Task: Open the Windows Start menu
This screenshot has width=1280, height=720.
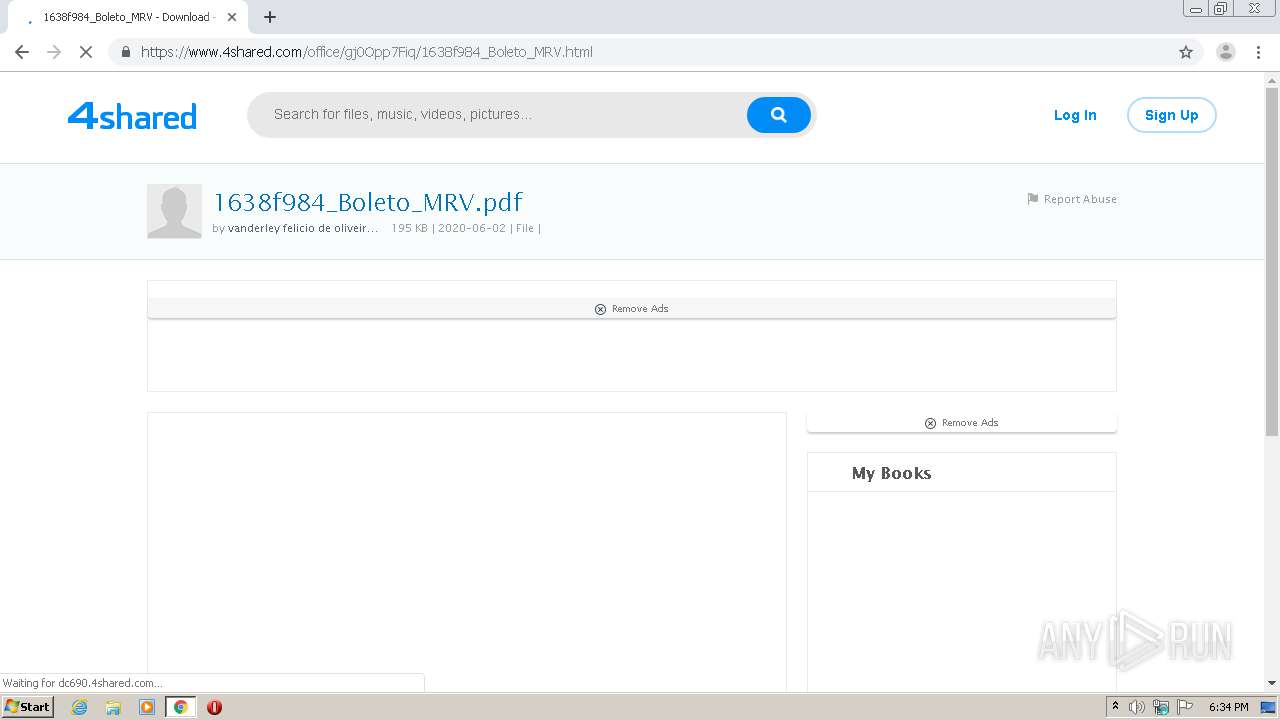Action: tap(28, 707)
